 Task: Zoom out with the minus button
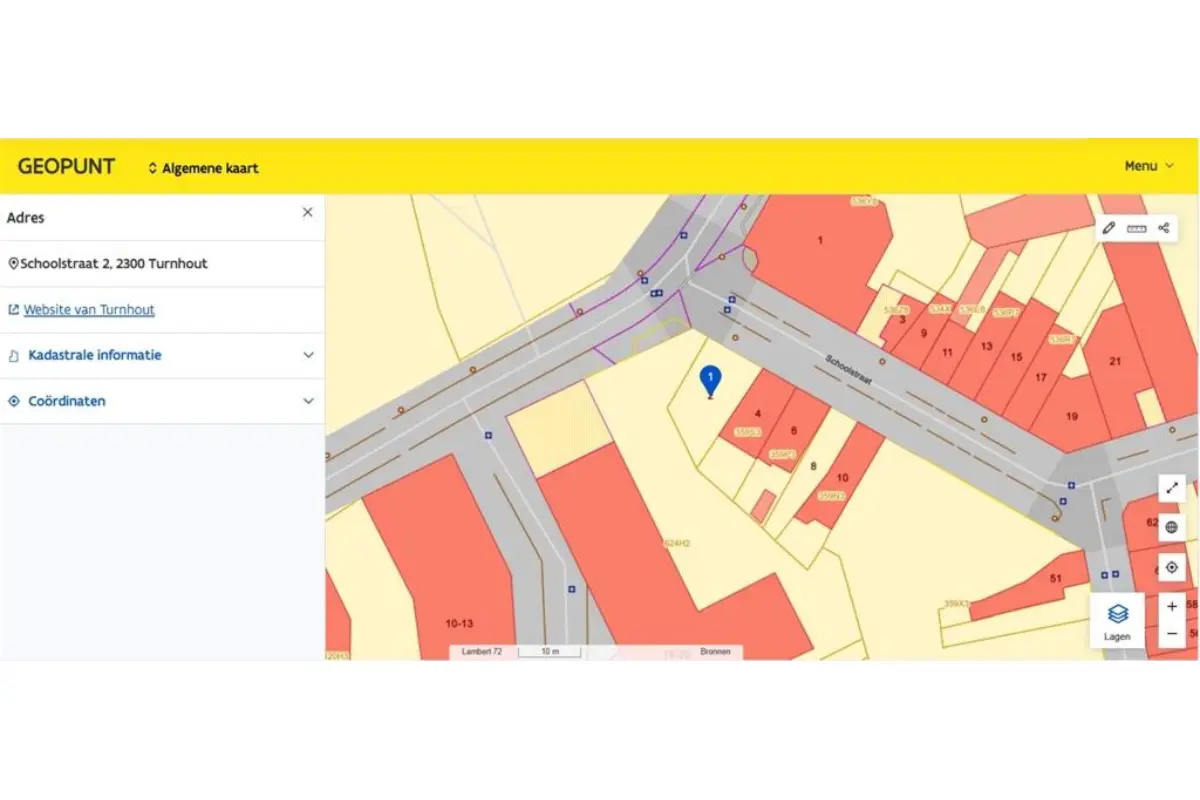click(x=1172, y=634)
